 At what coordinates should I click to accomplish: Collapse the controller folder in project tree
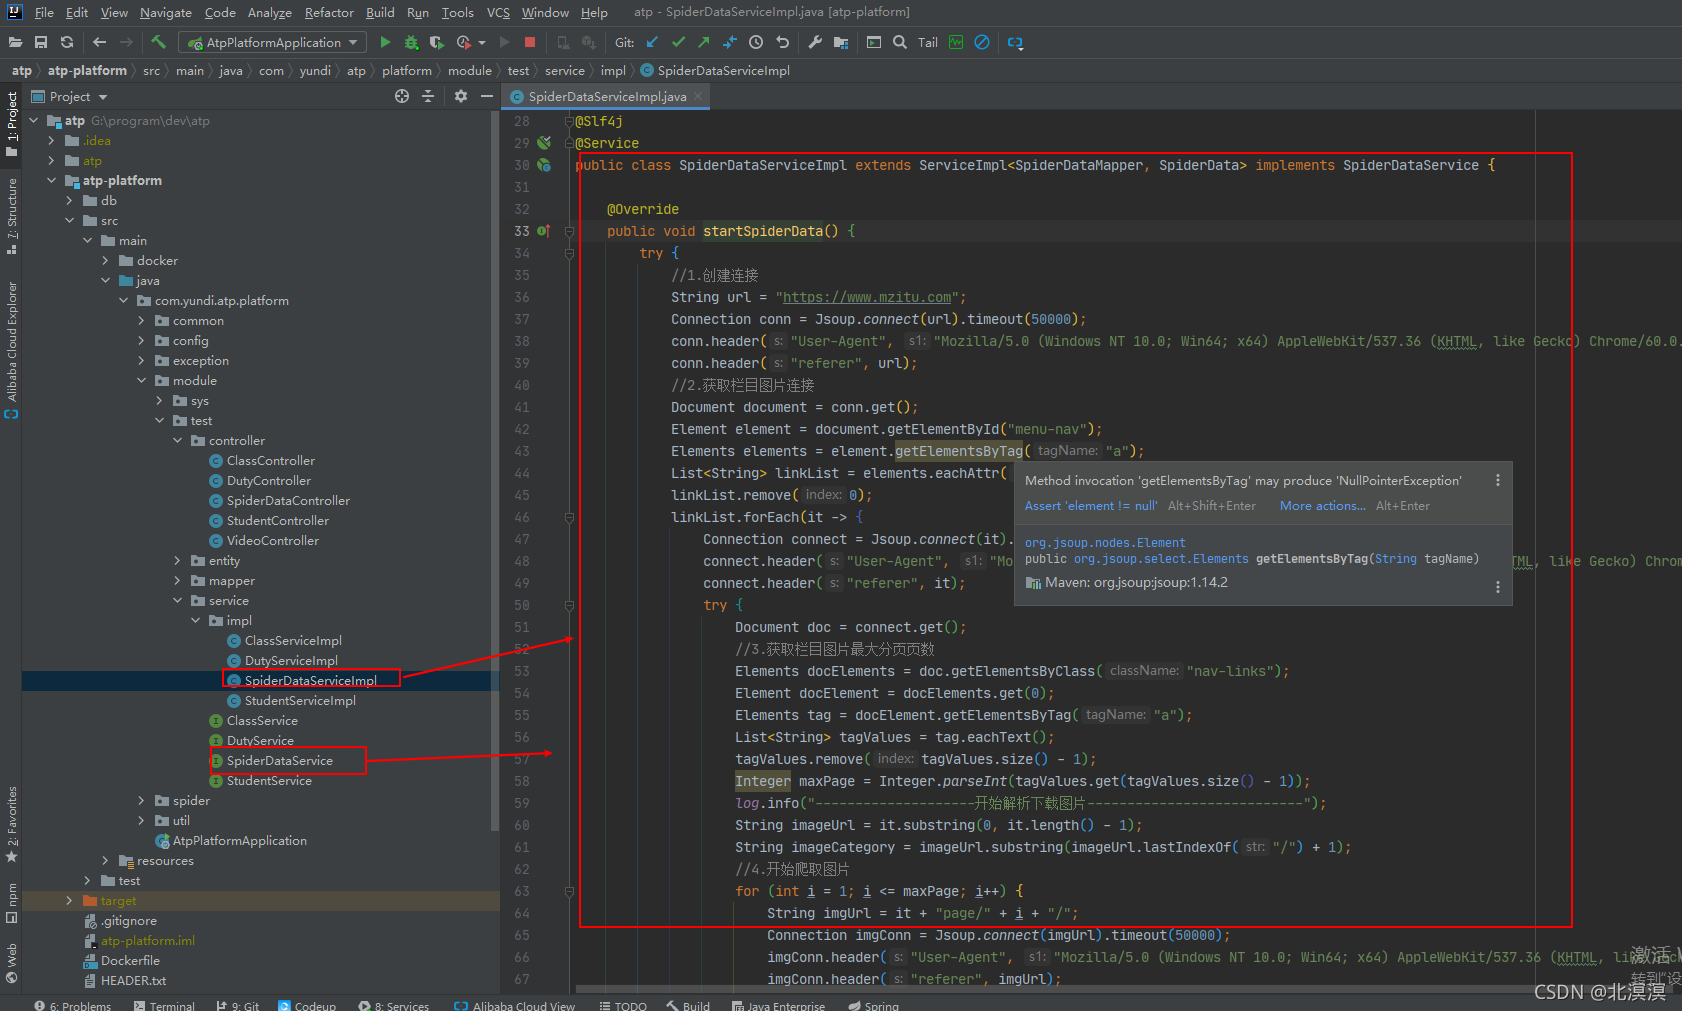click(x=178, y=441)
